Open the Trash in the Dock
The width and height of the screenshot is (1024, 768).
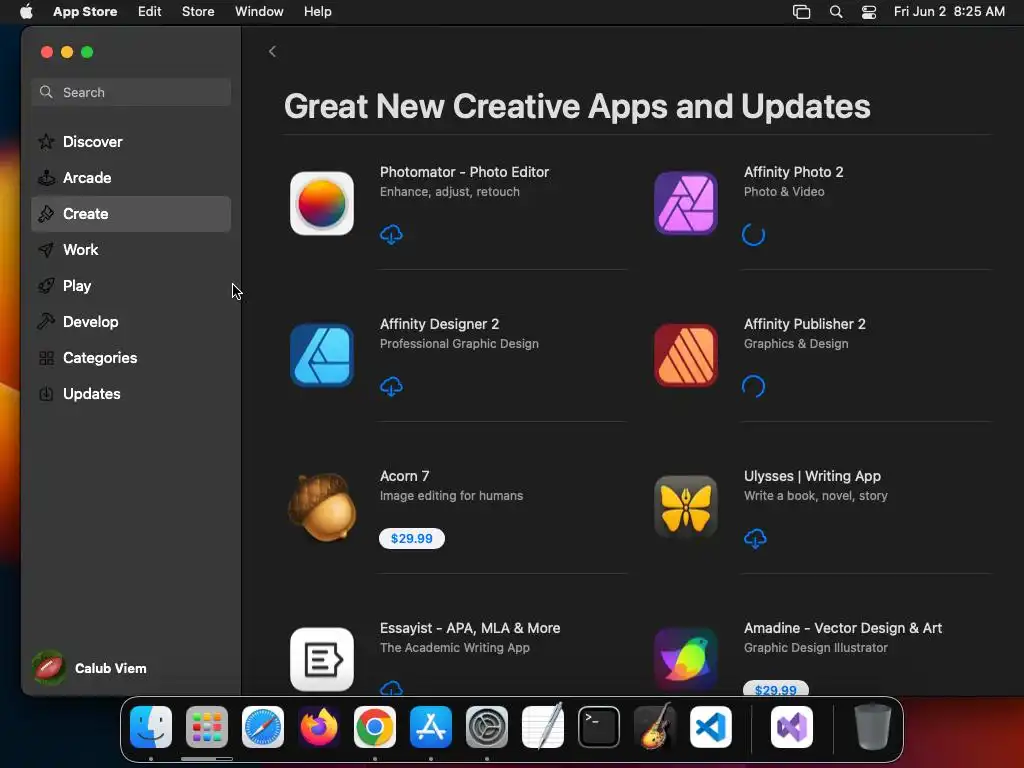pos(872,727)
